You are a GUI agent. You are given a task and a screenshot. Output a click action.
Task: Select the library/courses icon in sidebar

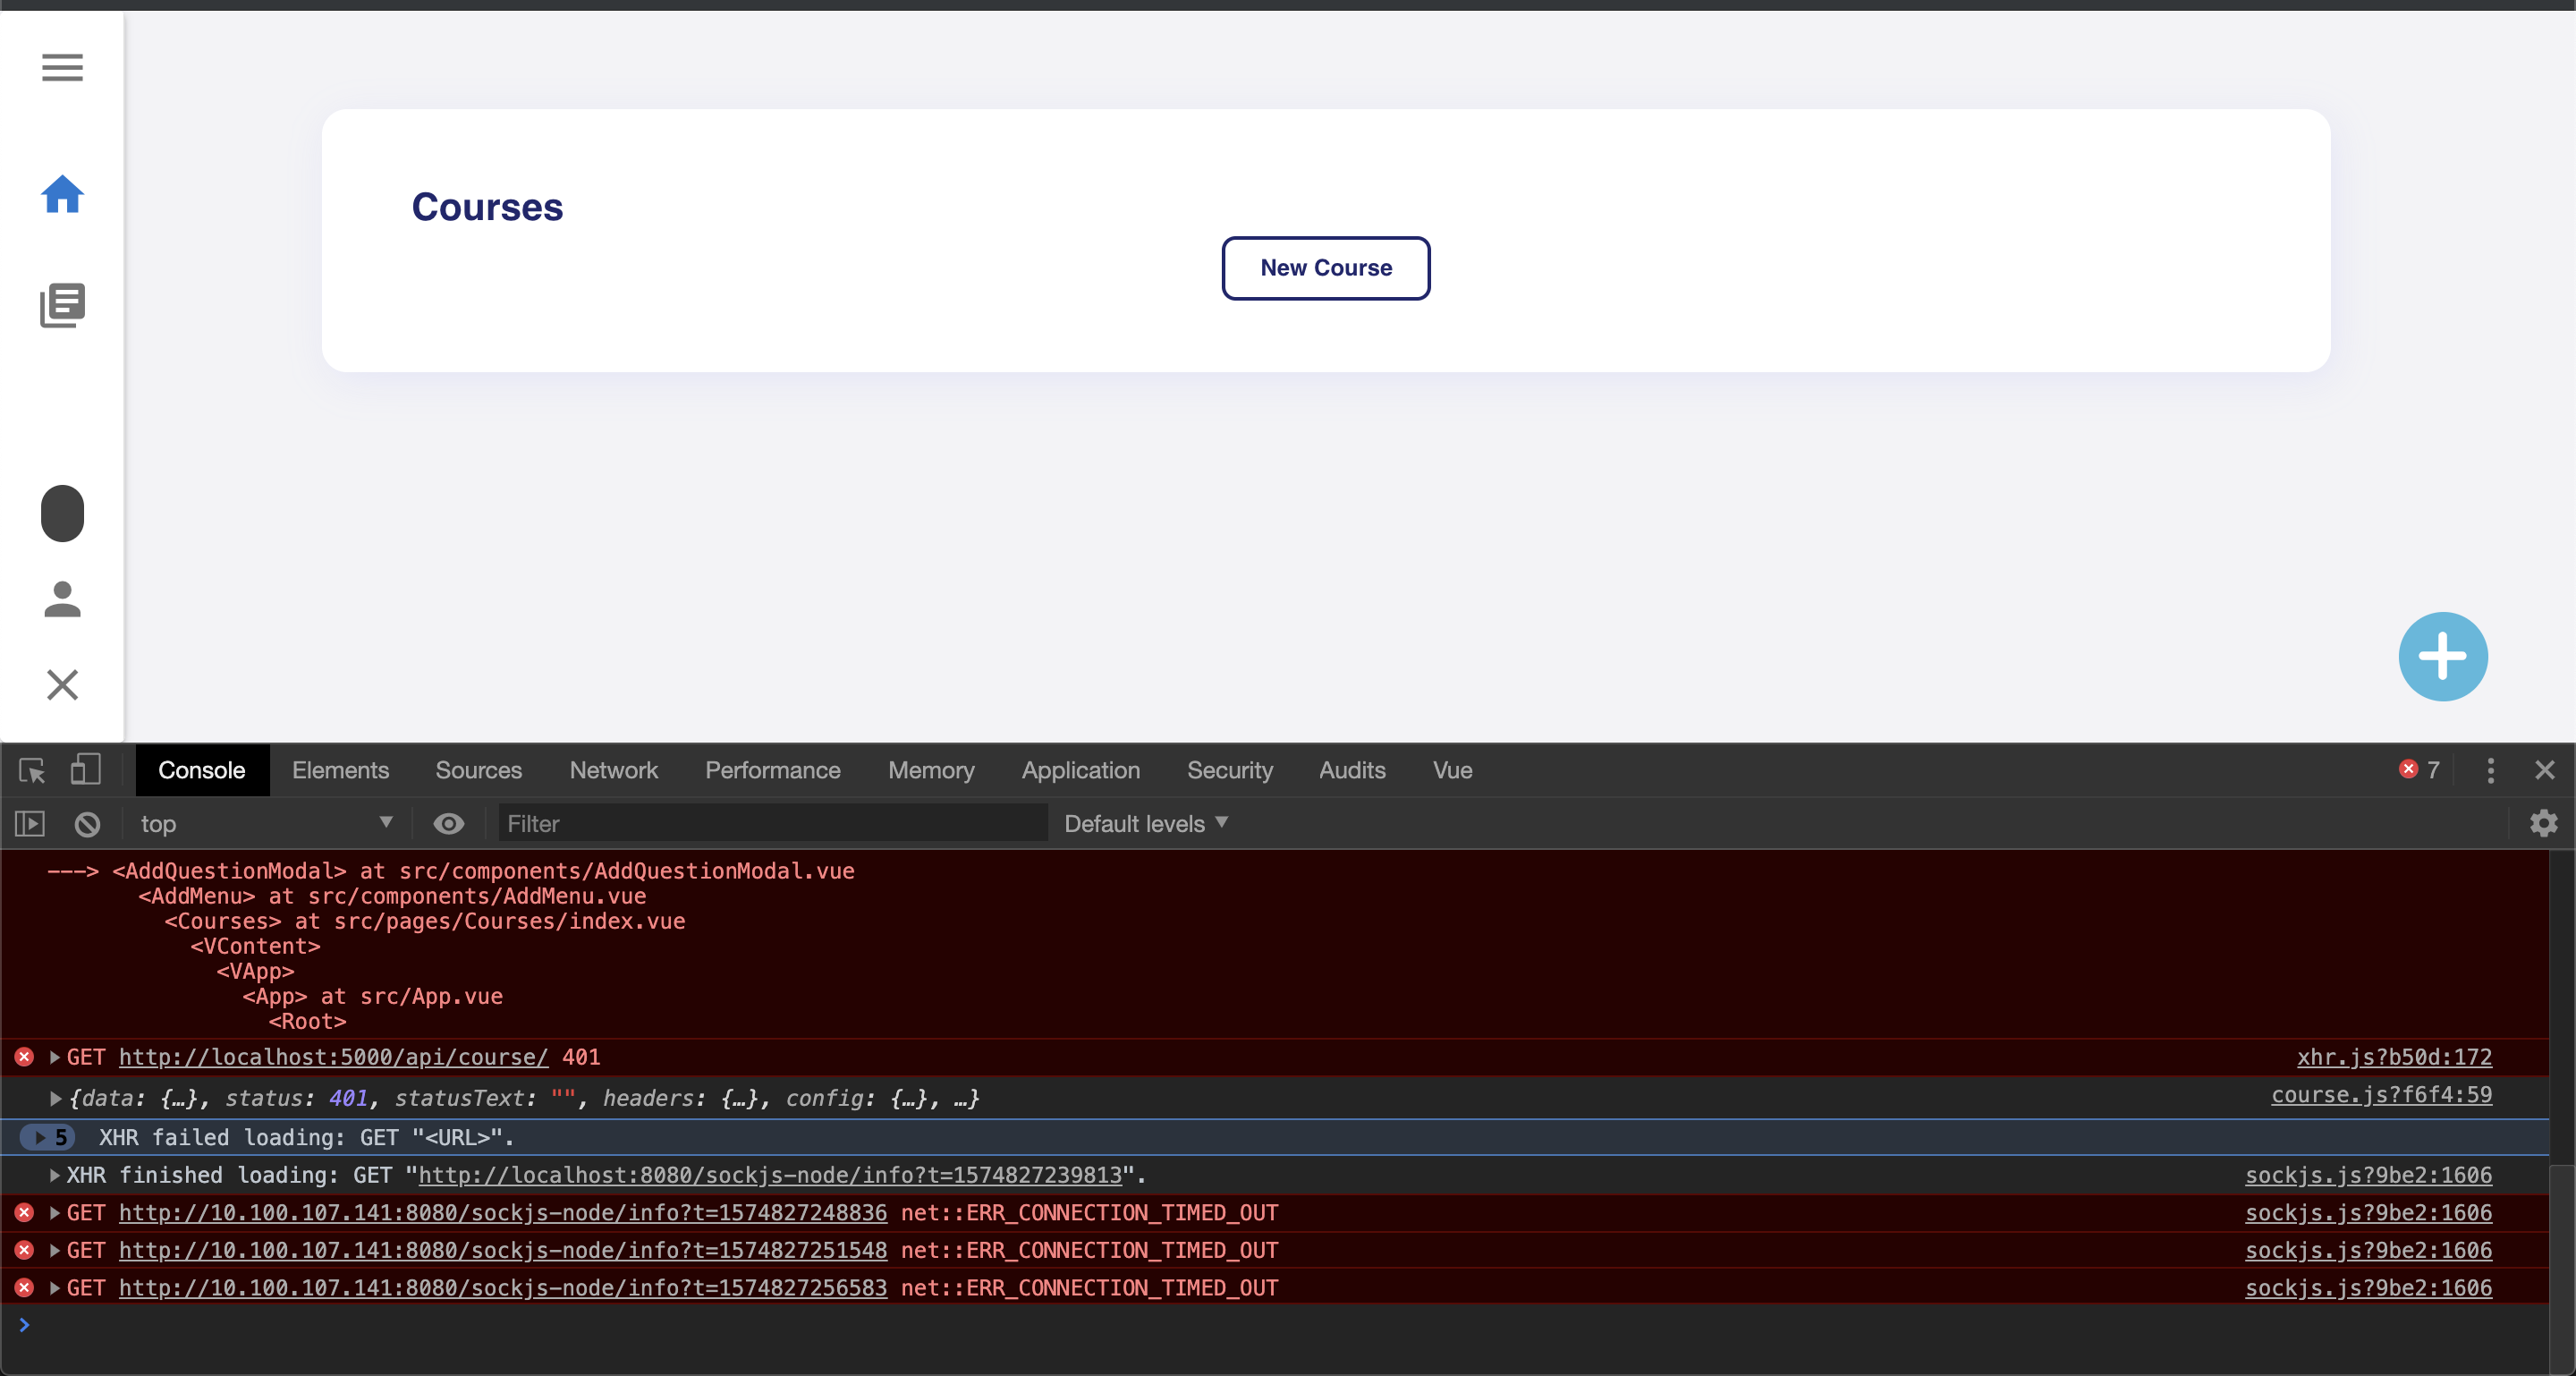[62, 305]
